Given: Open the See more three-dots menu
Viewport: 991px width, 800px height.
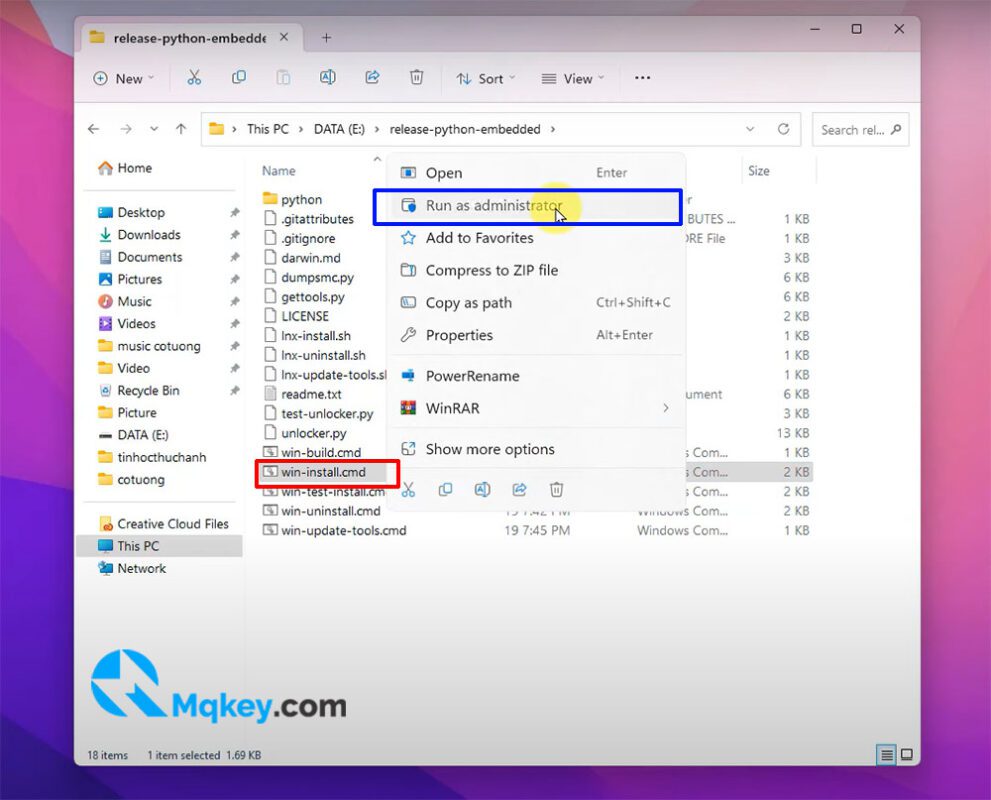Looking at the screenshot, I should pyautogui.click(x=642, y=78).
